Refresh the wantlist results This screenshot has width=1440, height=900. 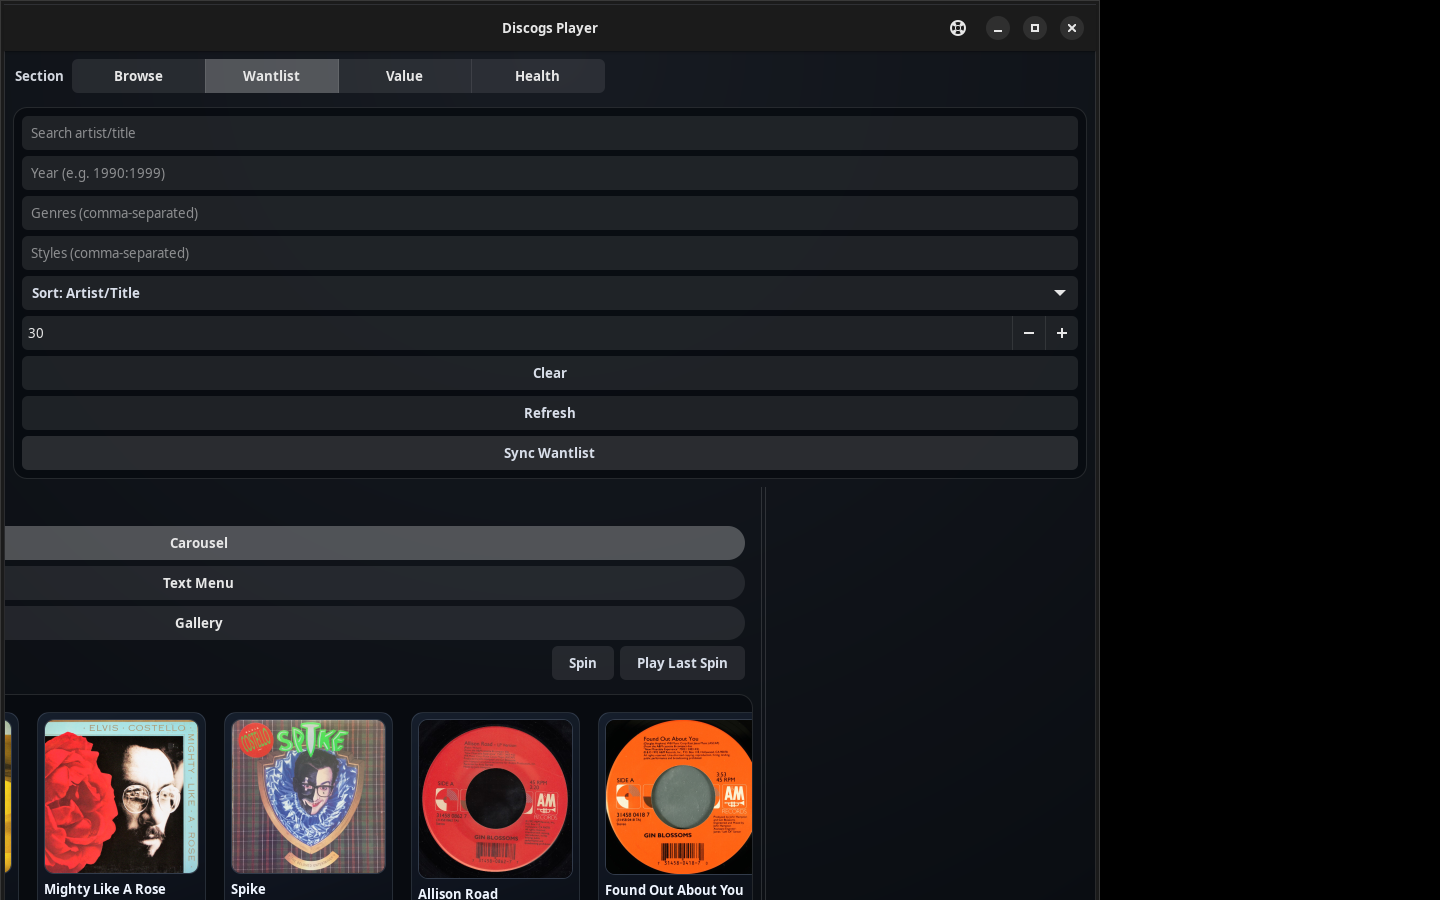coord(550,413)
